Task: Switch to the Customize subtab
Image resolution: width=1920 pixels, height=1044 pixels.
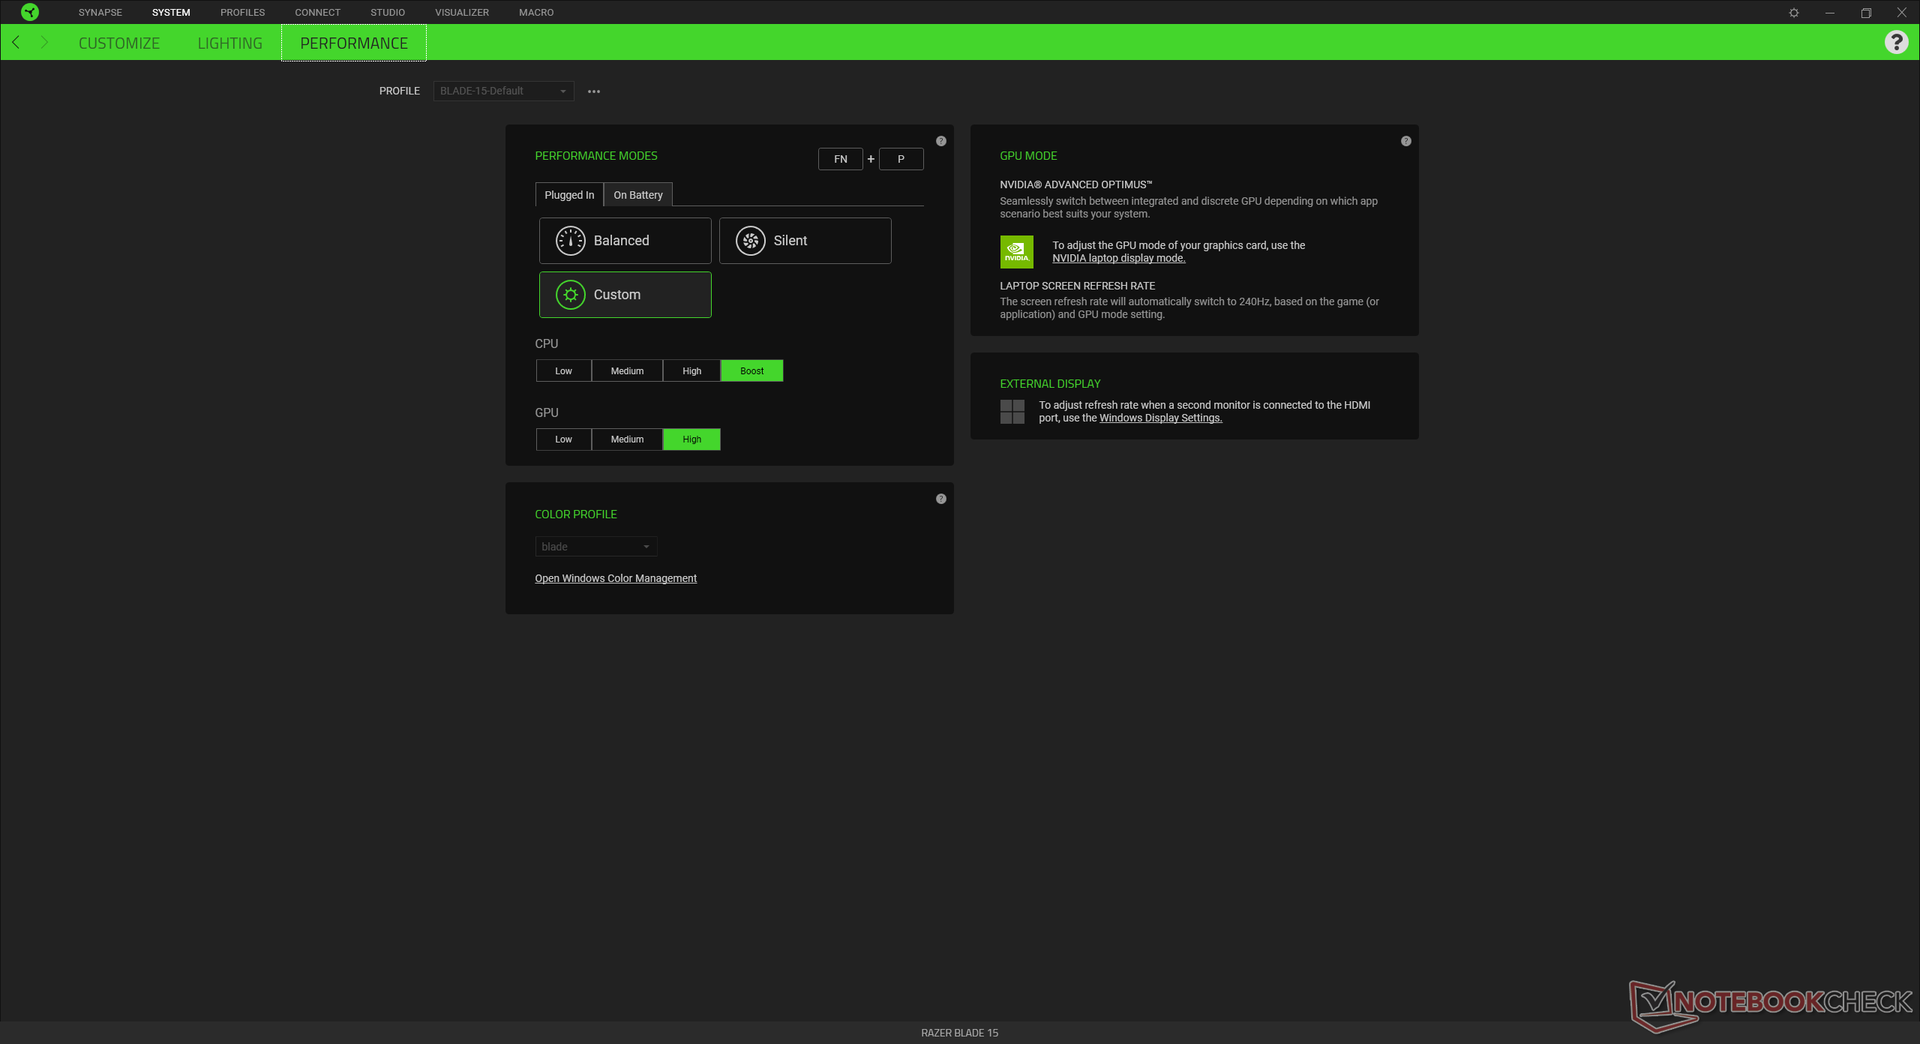Action: click(x=119, y=43)
